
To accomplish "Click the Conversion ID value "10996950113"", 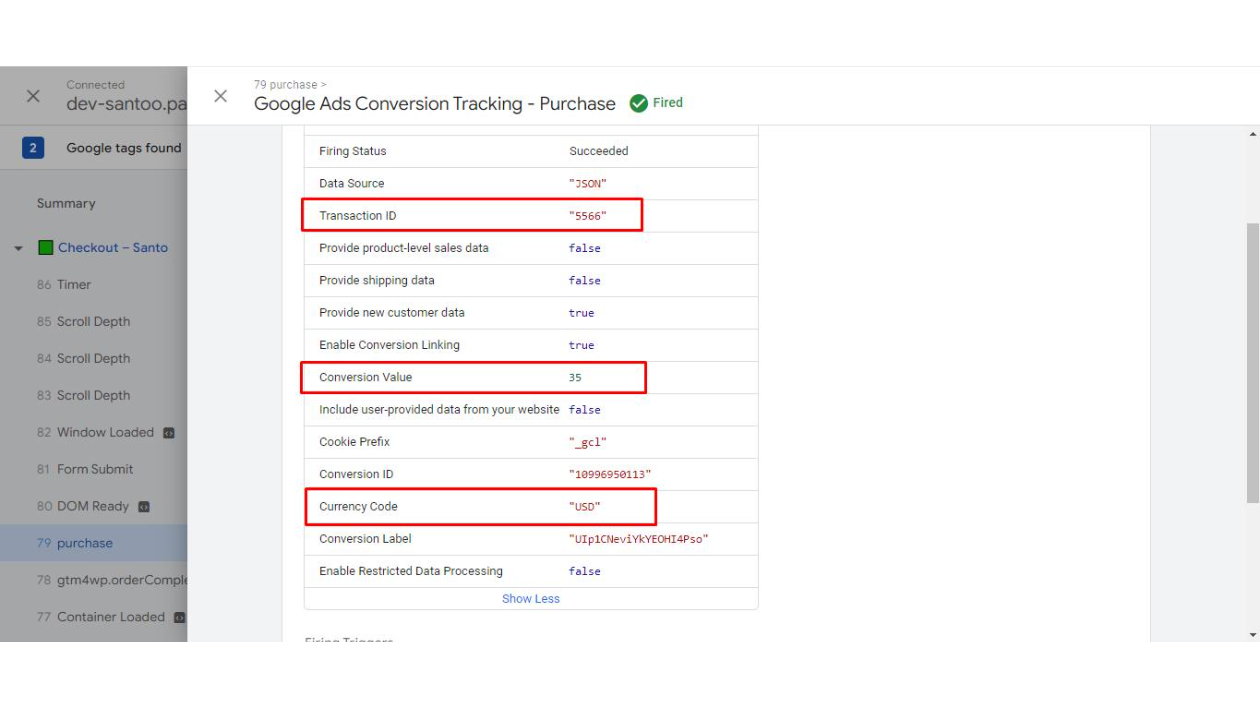I will click(x=610, y=475).
